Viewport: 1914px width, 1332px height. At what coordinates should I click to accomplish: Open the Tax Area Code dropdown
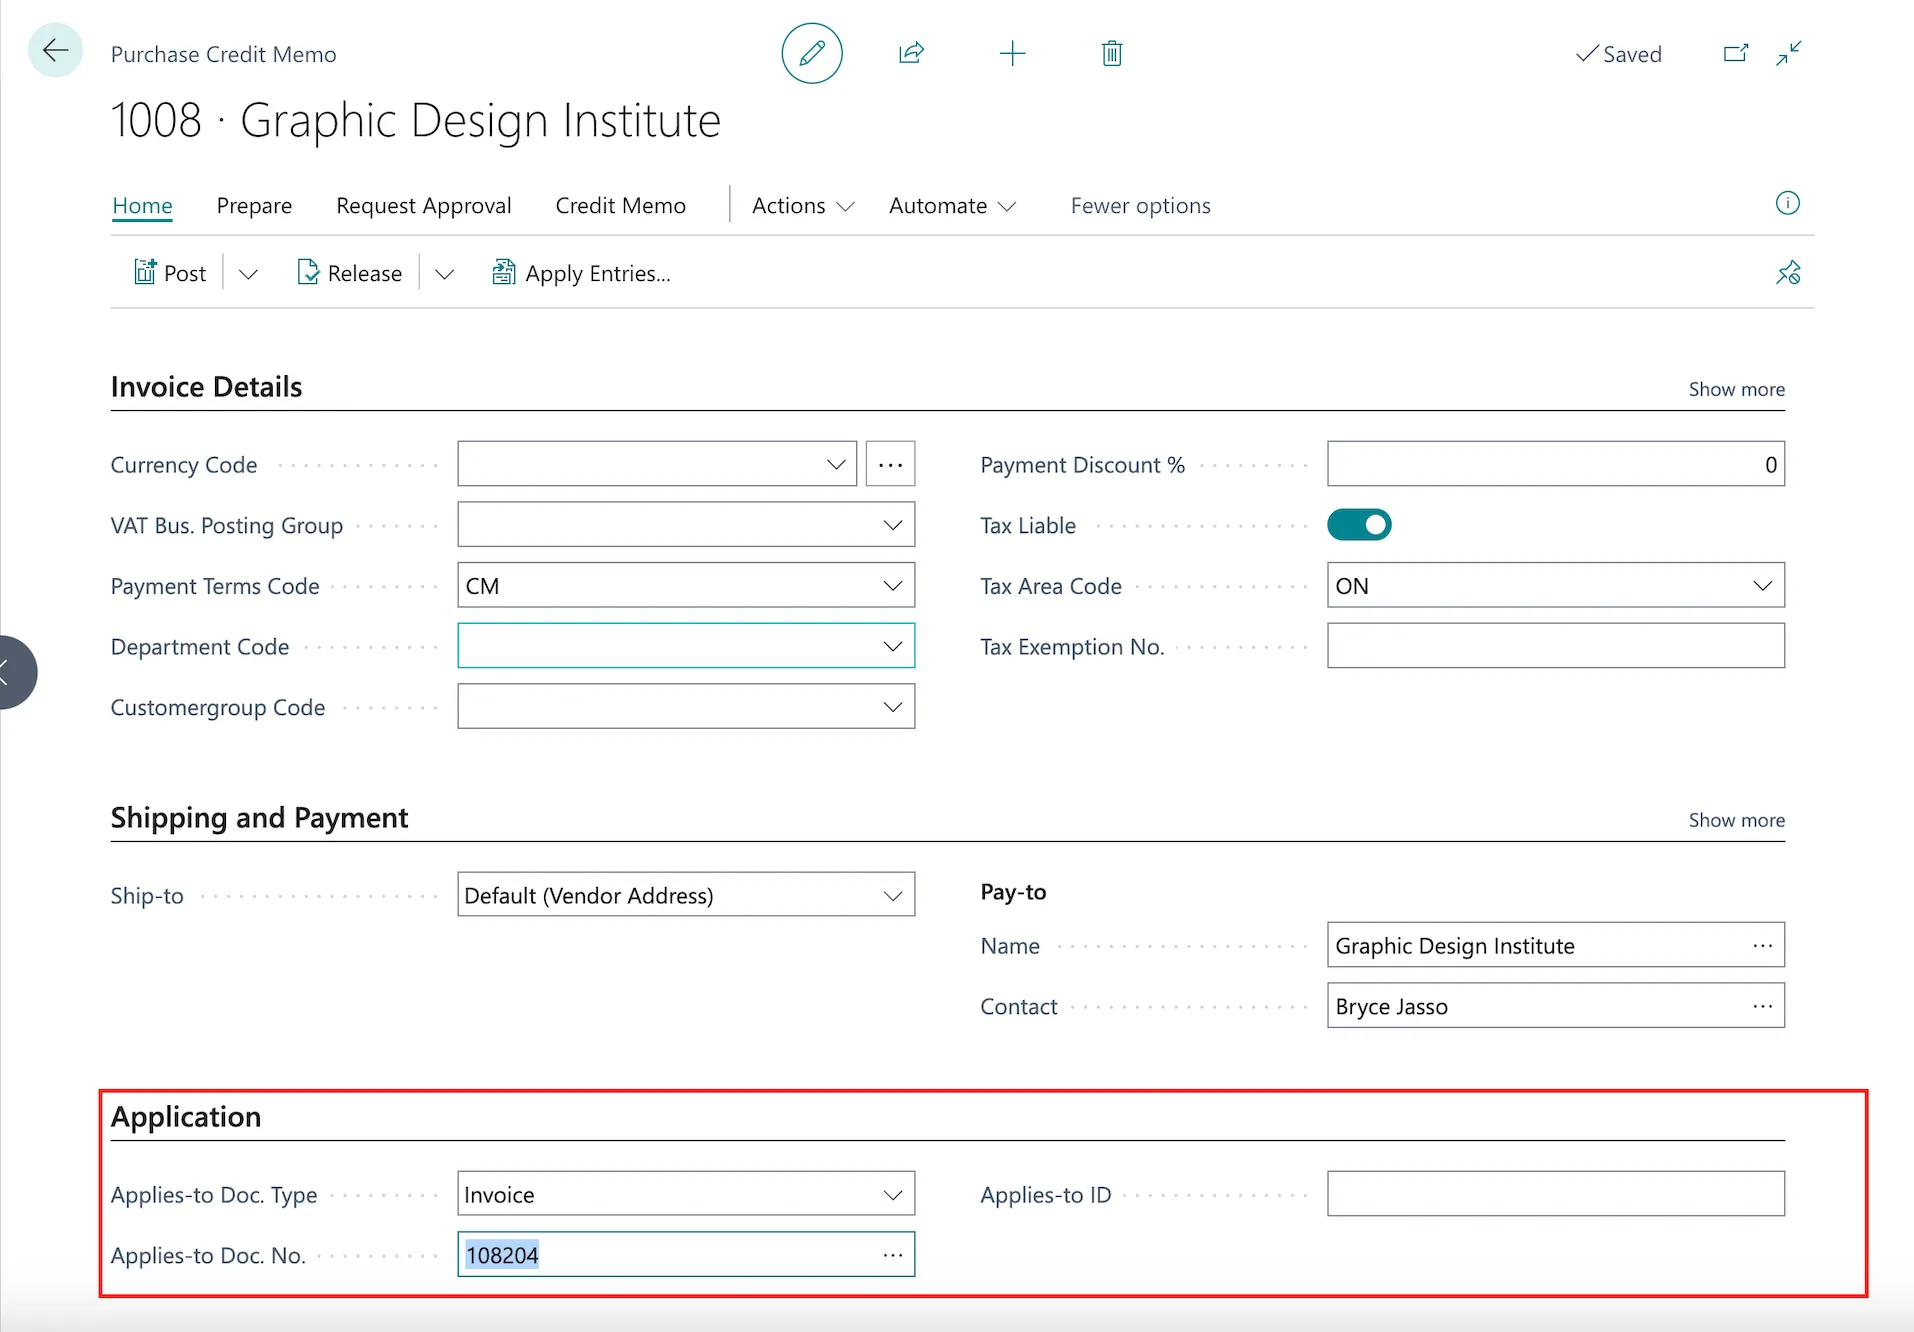coord(1762,586)
